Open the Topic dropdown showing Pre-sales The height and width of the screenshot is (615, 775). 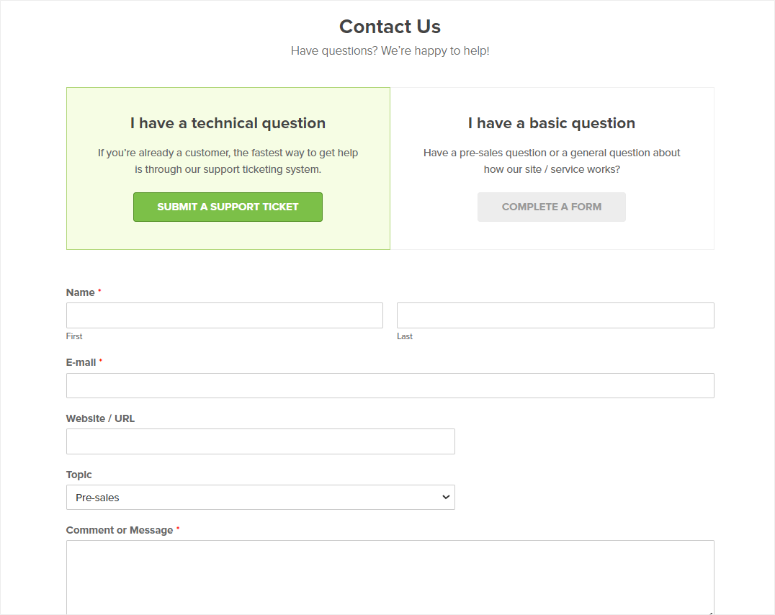[260, 497]
